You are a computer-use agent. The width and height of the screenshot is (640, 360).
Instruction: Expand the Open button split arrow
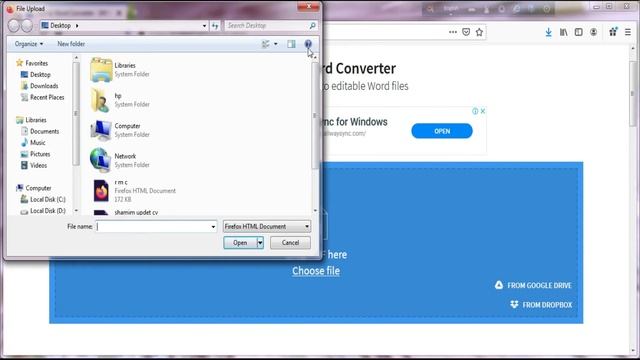(260, 243)
